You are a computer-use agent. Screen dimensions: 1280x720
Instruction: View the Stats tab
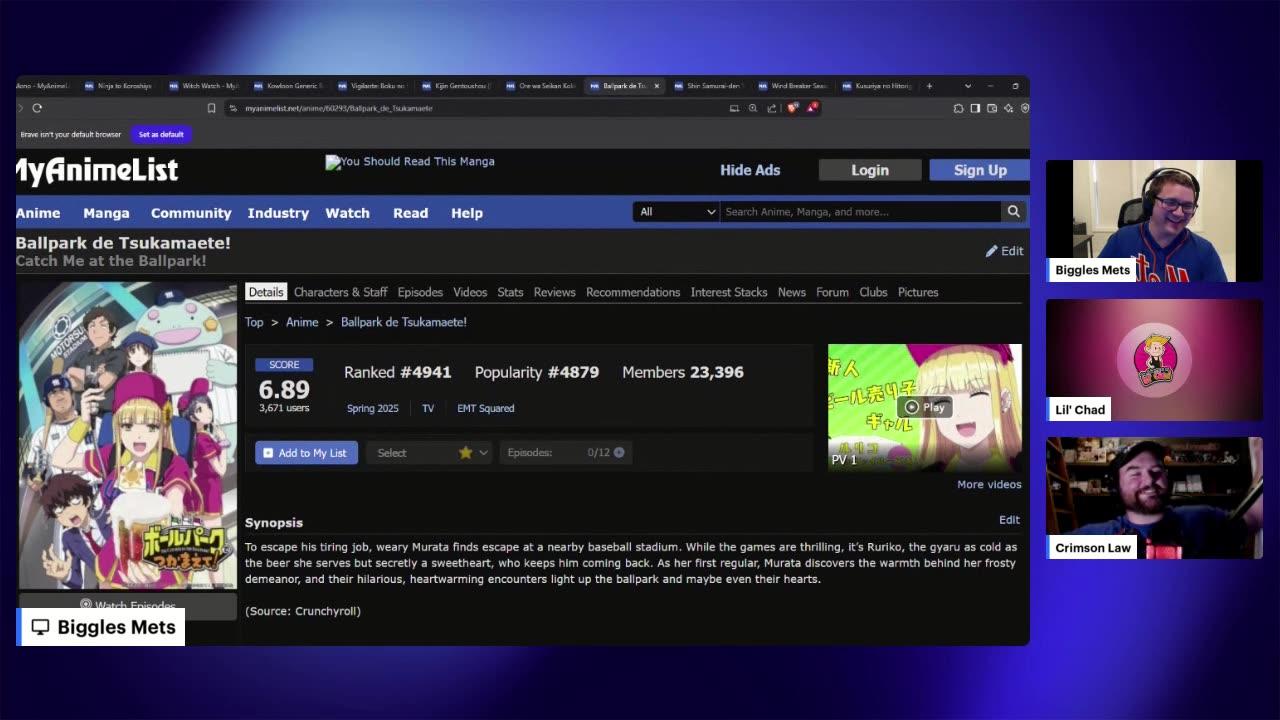point(510,292)
